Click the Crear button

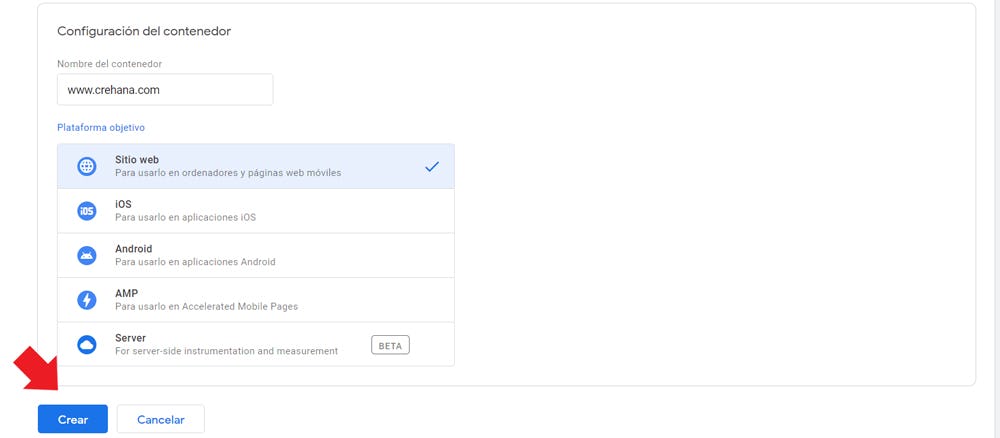point(73,420)
